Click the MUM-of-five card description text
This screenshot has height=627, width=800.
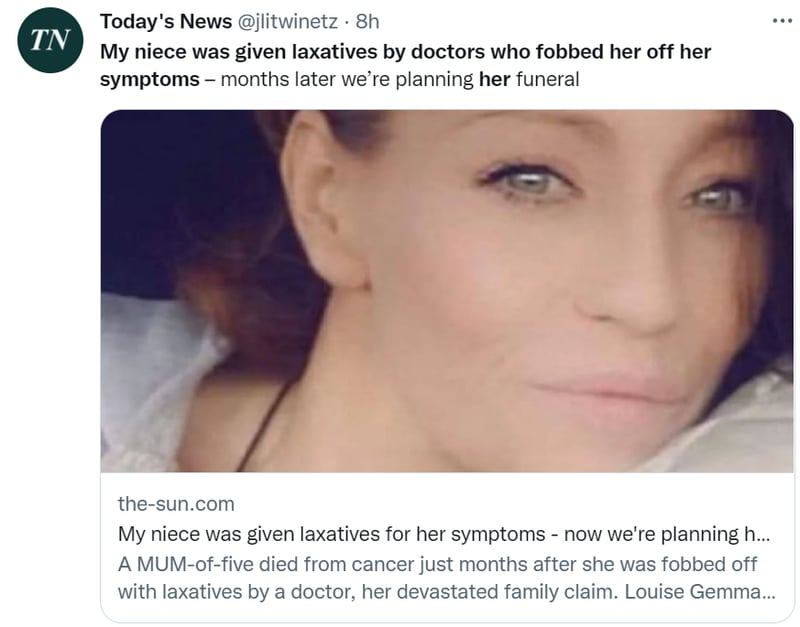click(x=446, y=578)
